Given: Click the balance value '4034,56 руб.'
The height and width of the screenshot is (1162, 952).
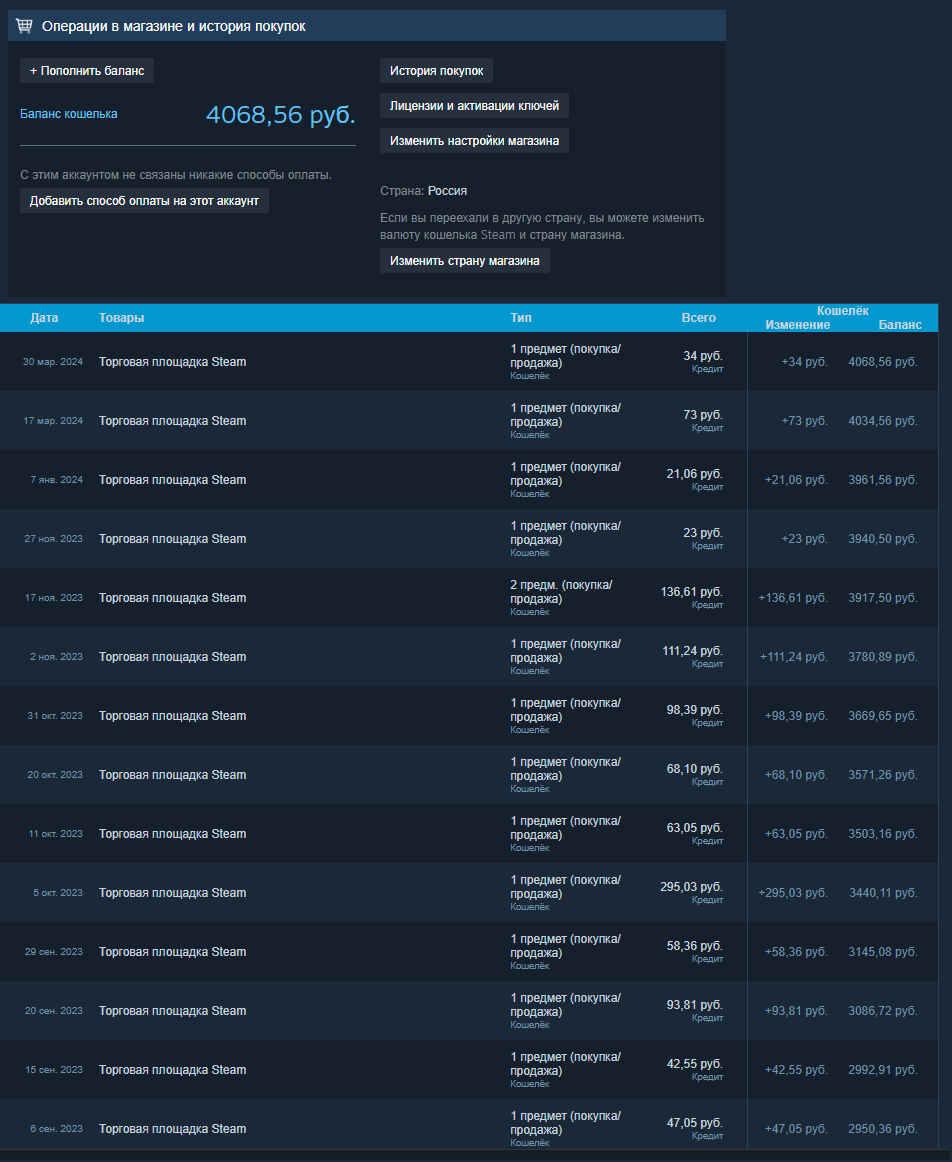Looking at the screenshot, I should click(x=882, y=421).
